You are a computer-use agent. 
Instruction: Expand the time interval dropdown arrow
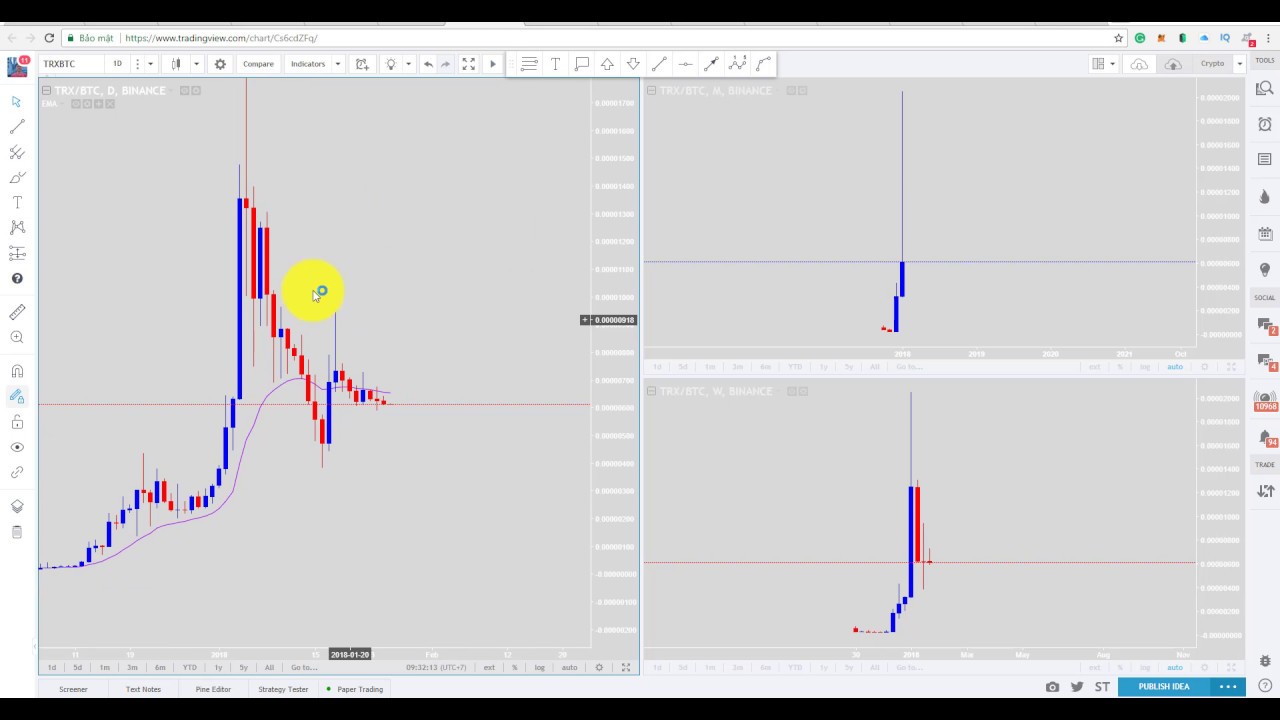150,64
